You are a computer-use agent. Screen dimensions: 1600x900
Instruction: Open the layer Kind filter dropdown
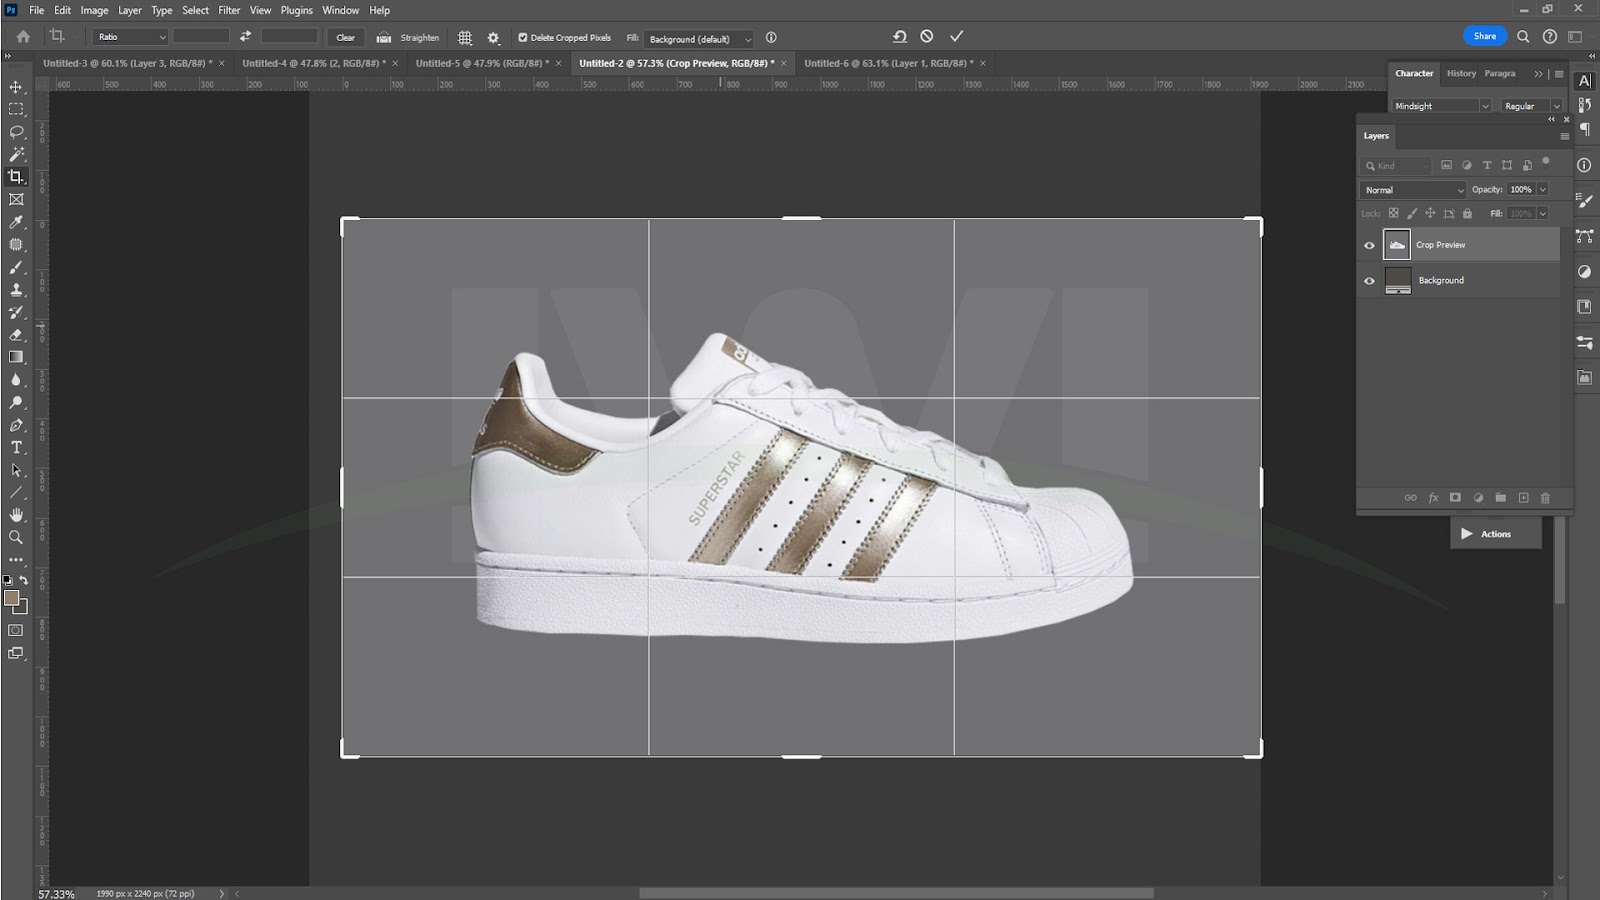1397,166
